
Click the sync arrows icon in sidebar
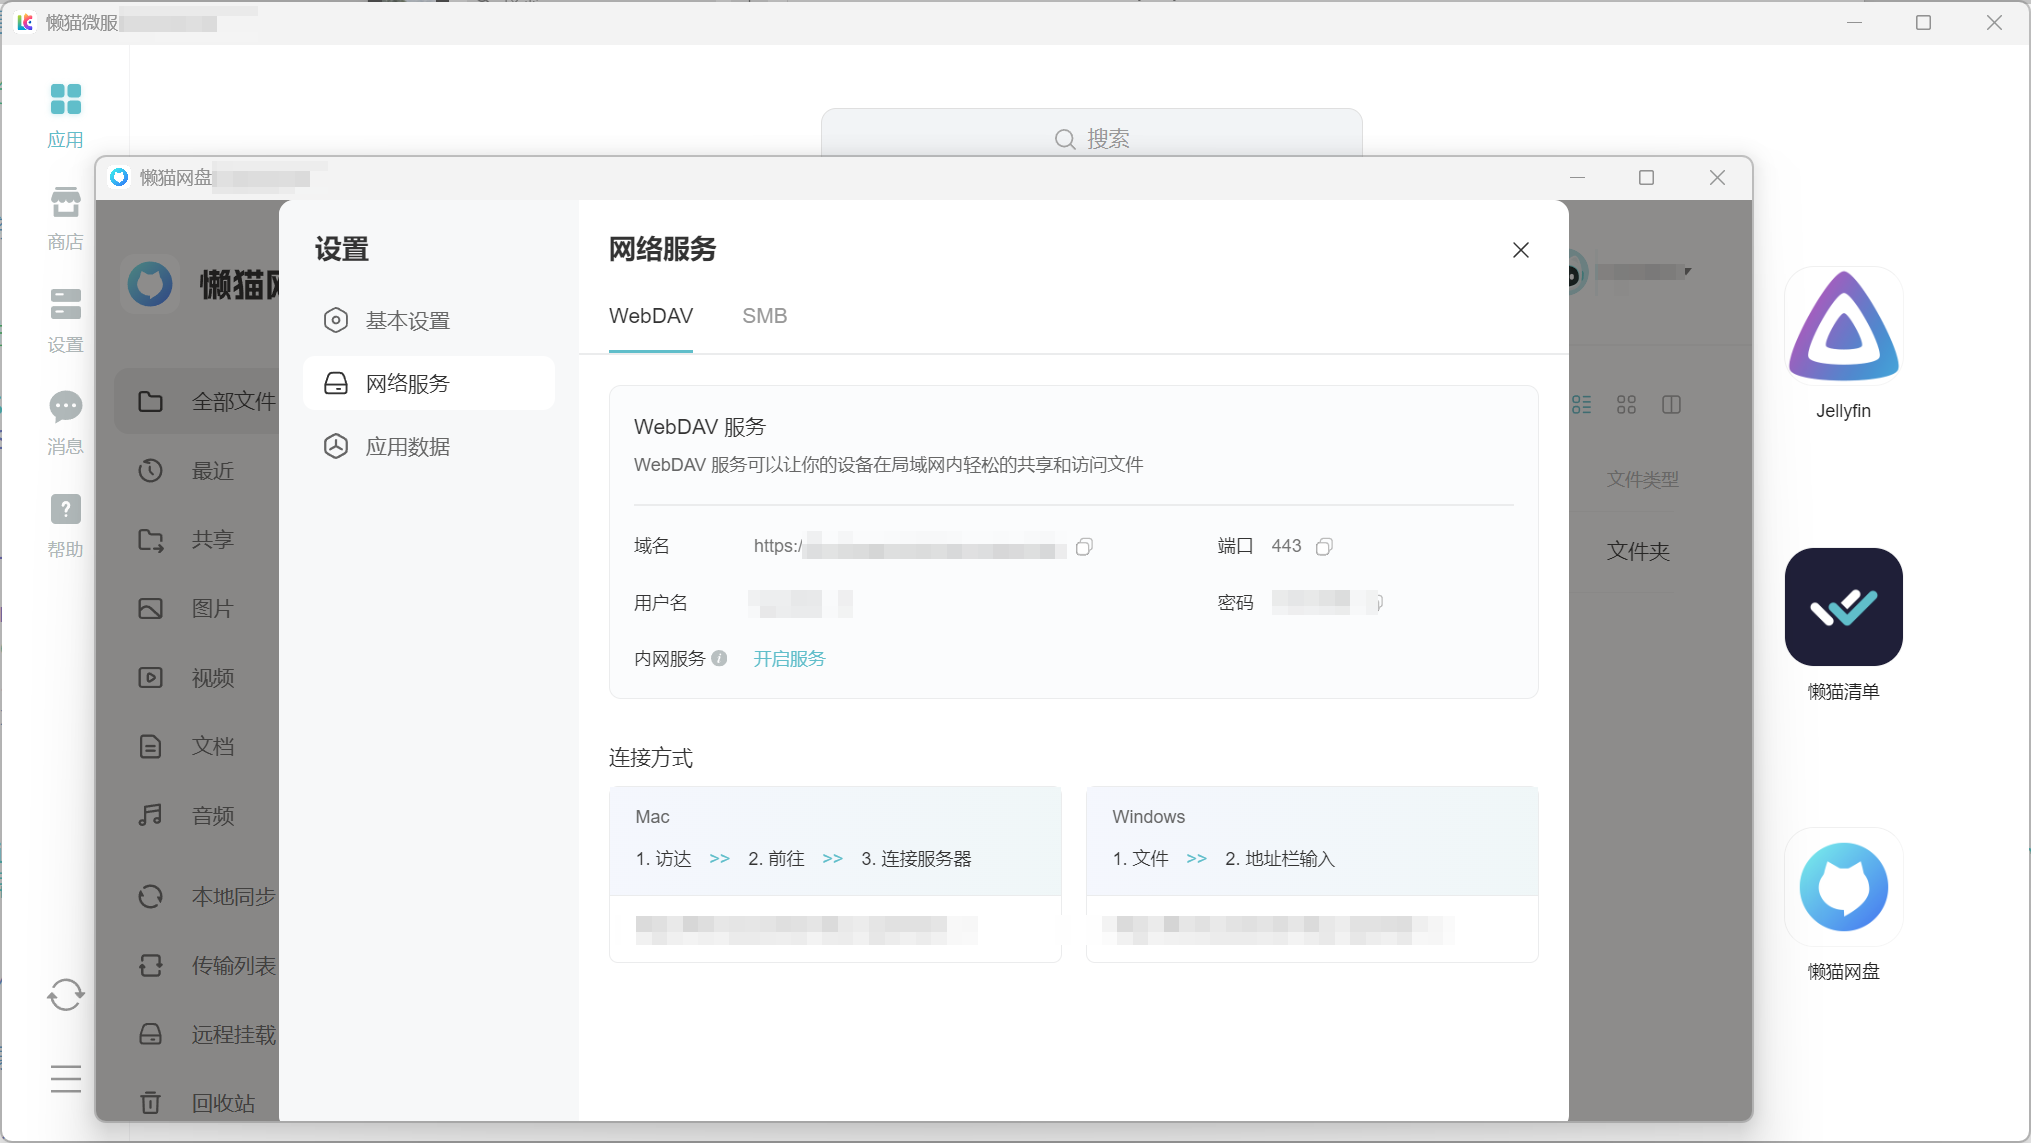pos(66,995)
